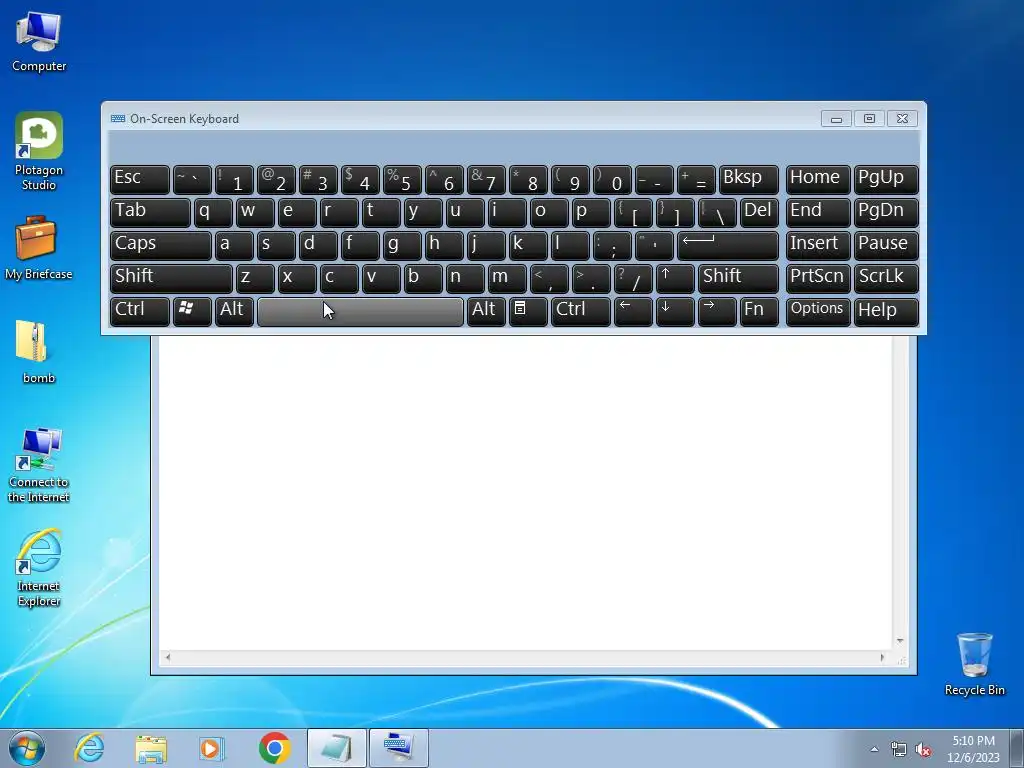
Task: Click the letter q key
Action: pos(213,213)
